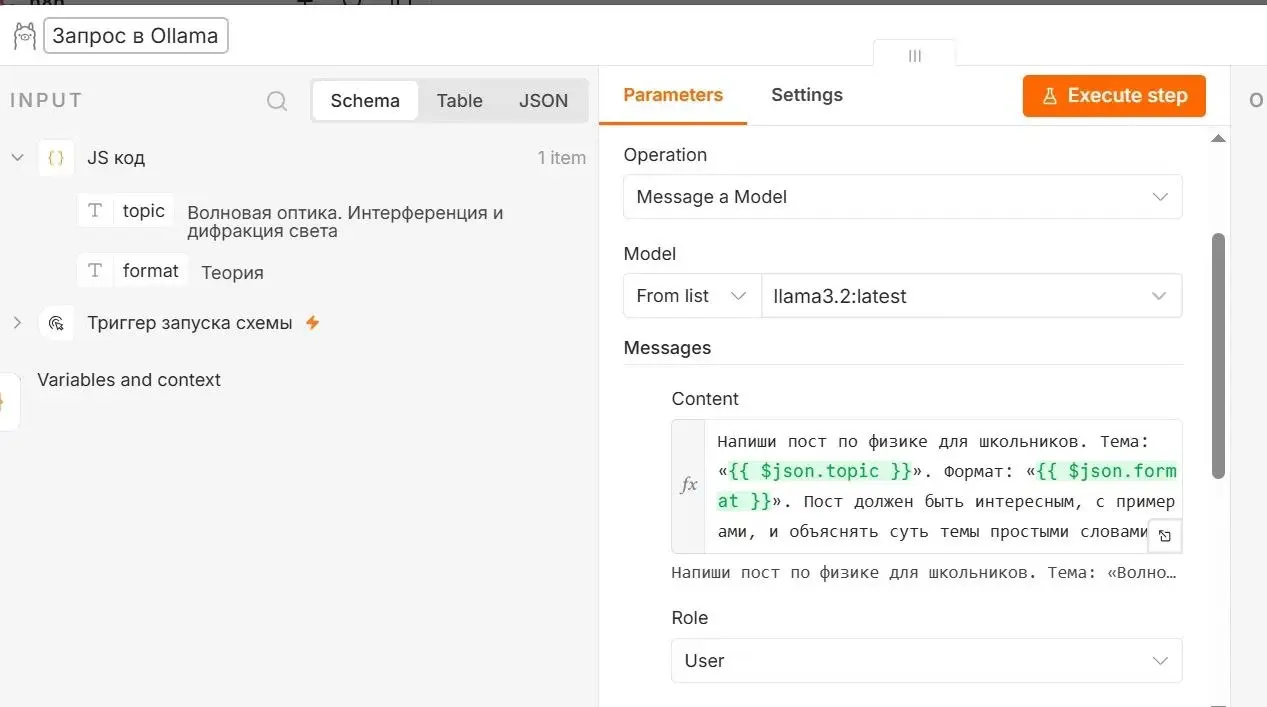The width and height of the screenshot is (1267, 707).
Task: Collapse the JS код input node
Action: point(17,158)
